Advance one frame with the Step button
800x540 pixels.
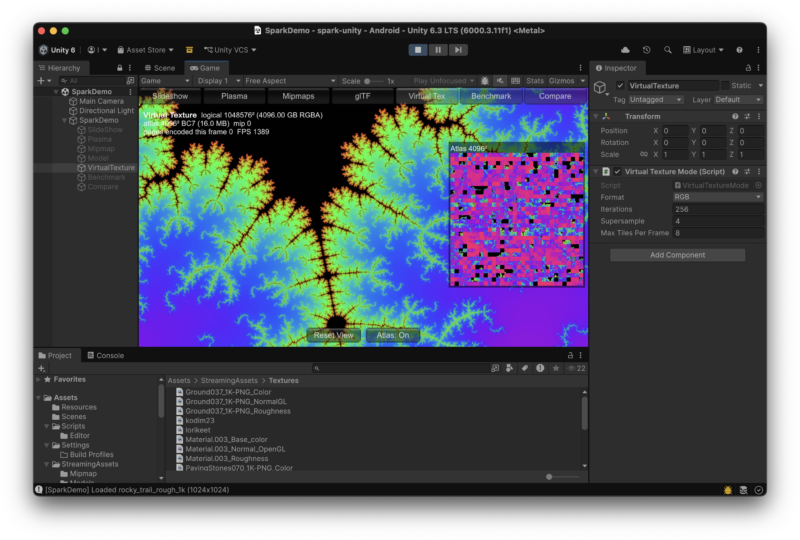458,50
